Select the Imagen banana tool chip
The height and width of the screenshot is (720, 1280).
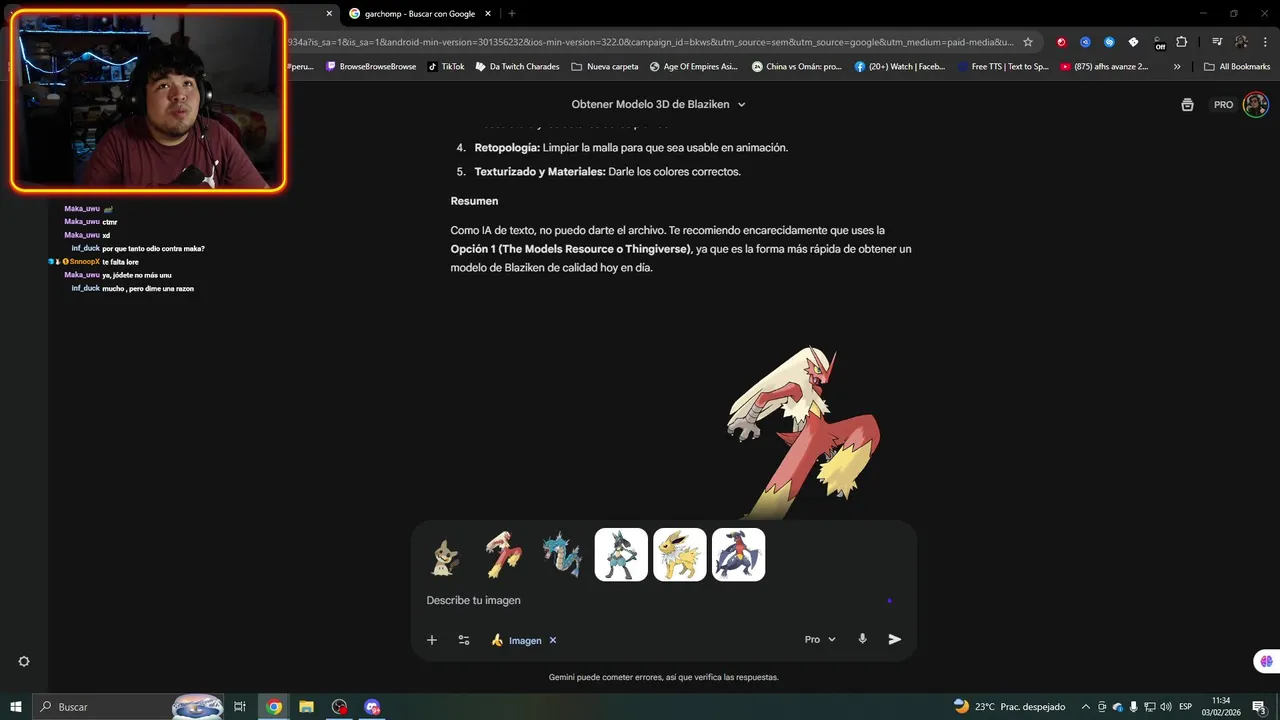pyautogui.click(x=516, y=640)
